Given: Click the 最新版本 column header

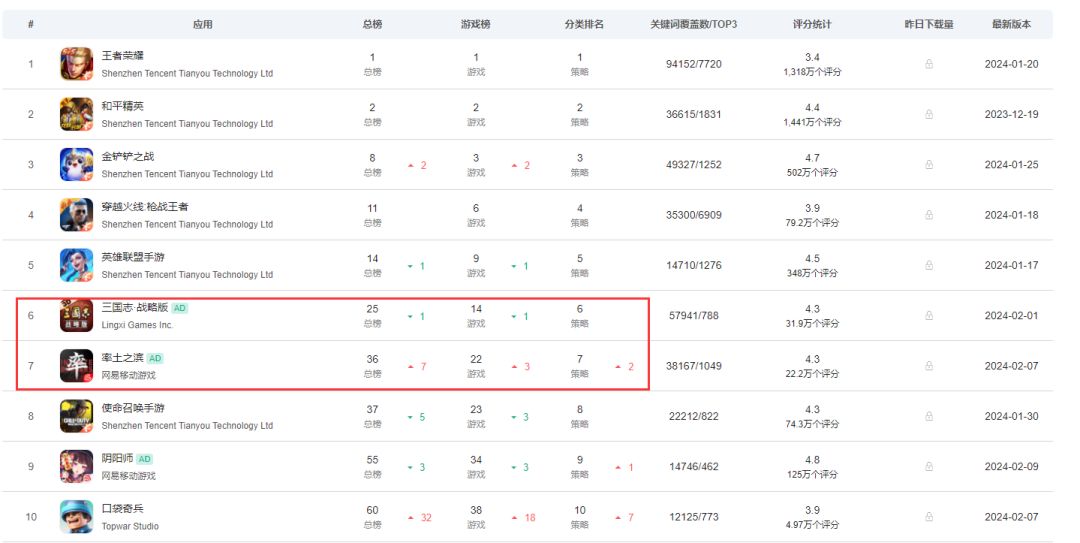Looking at the screenshot, I should click(1011, 24).
